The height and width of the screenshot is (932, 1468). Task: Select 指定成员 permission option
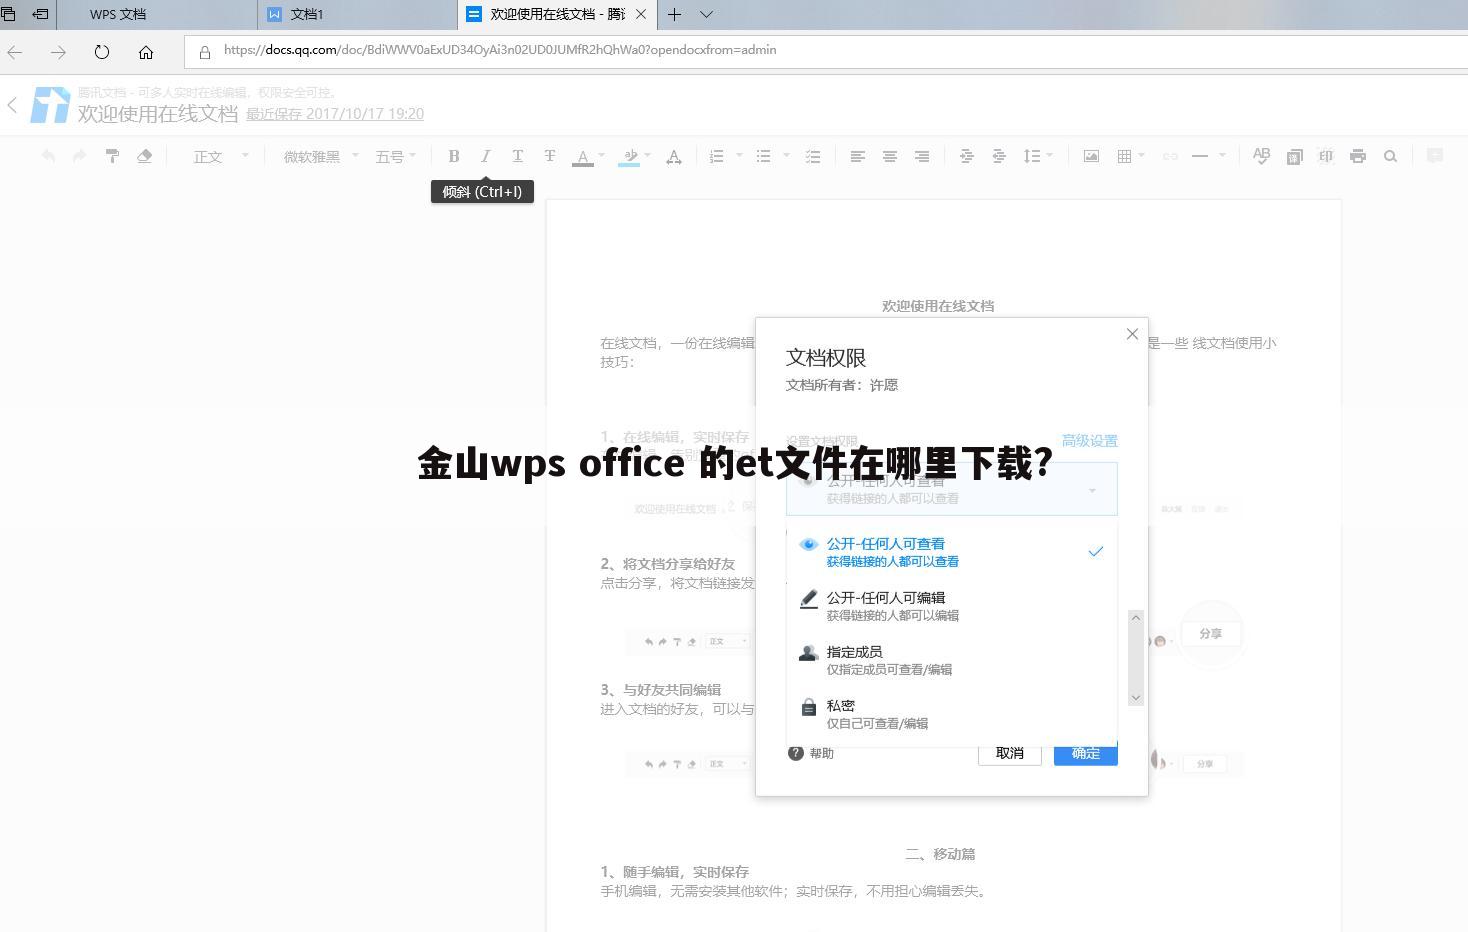pyautogui.click(x=951, y=660)
